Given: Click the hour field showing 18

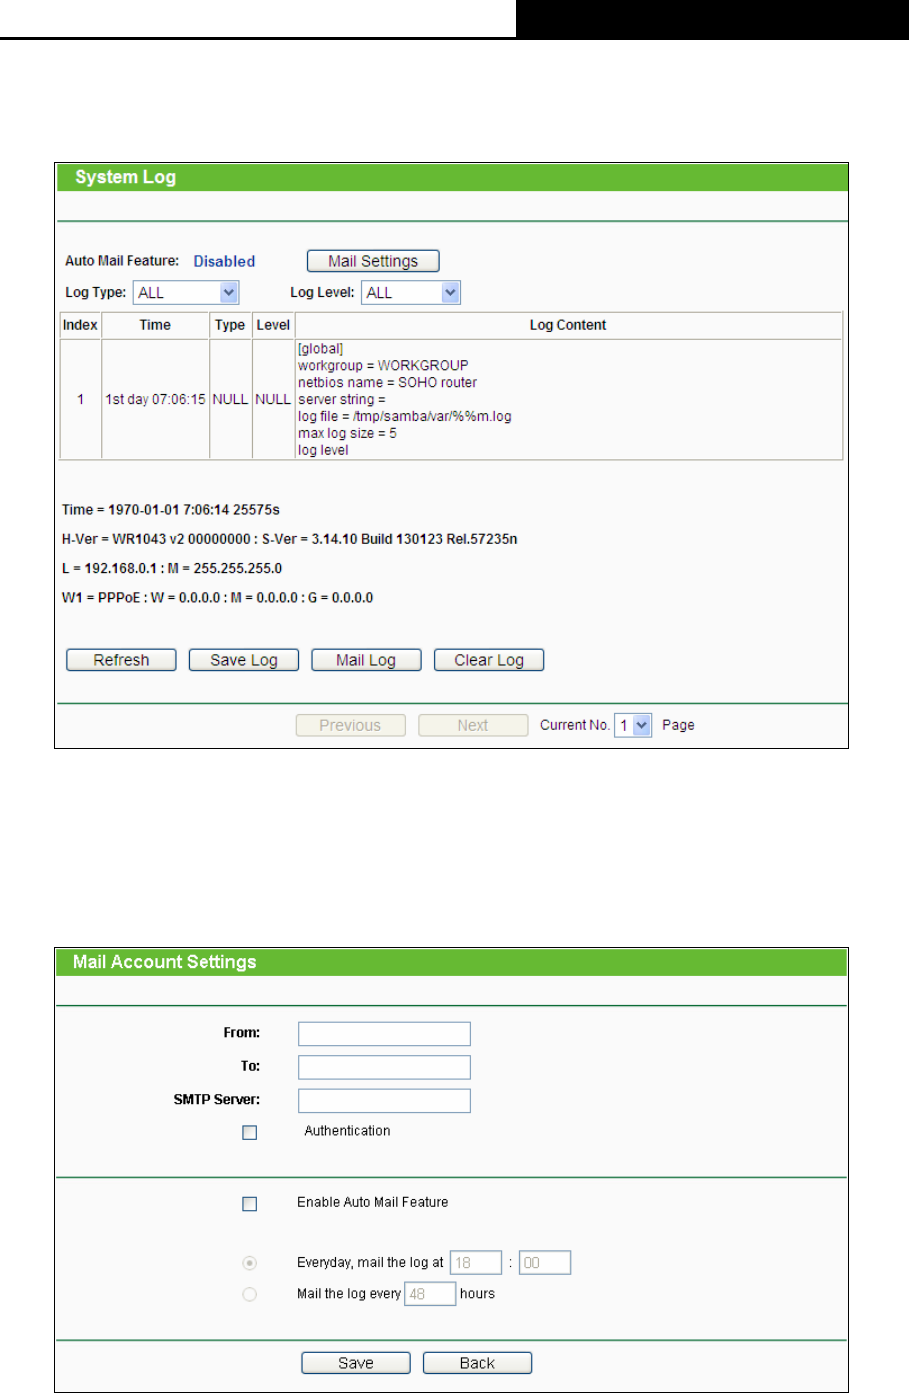Looking at the screenshot, I should (476, 1263).
